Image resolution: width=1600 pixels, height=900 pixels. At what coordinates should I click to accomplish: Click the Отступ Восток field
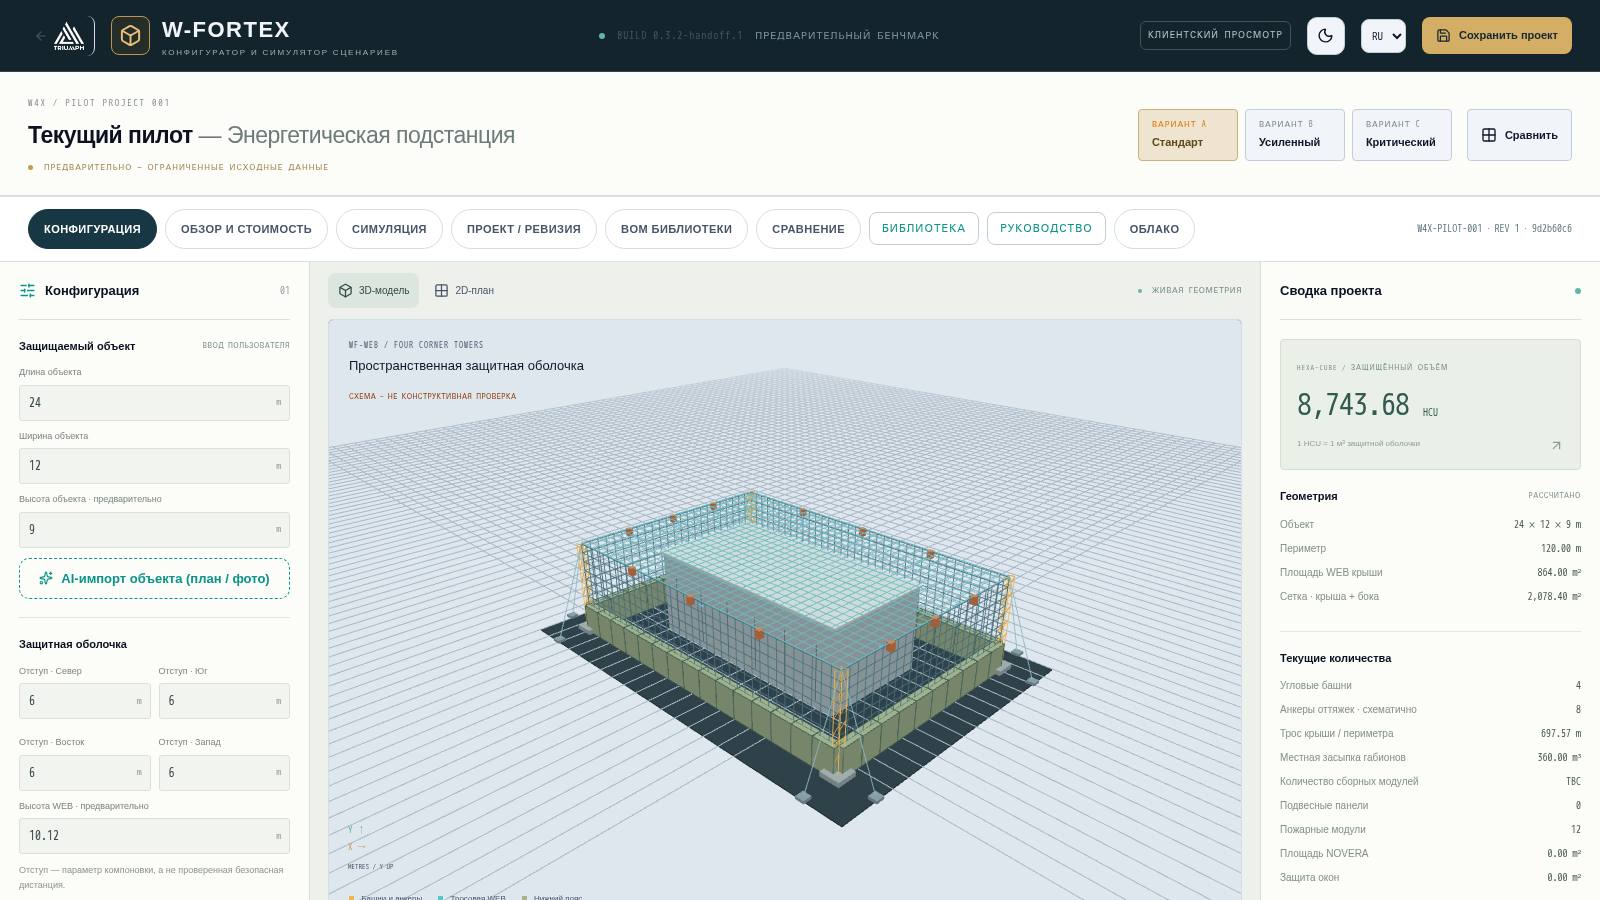point(85,772)
